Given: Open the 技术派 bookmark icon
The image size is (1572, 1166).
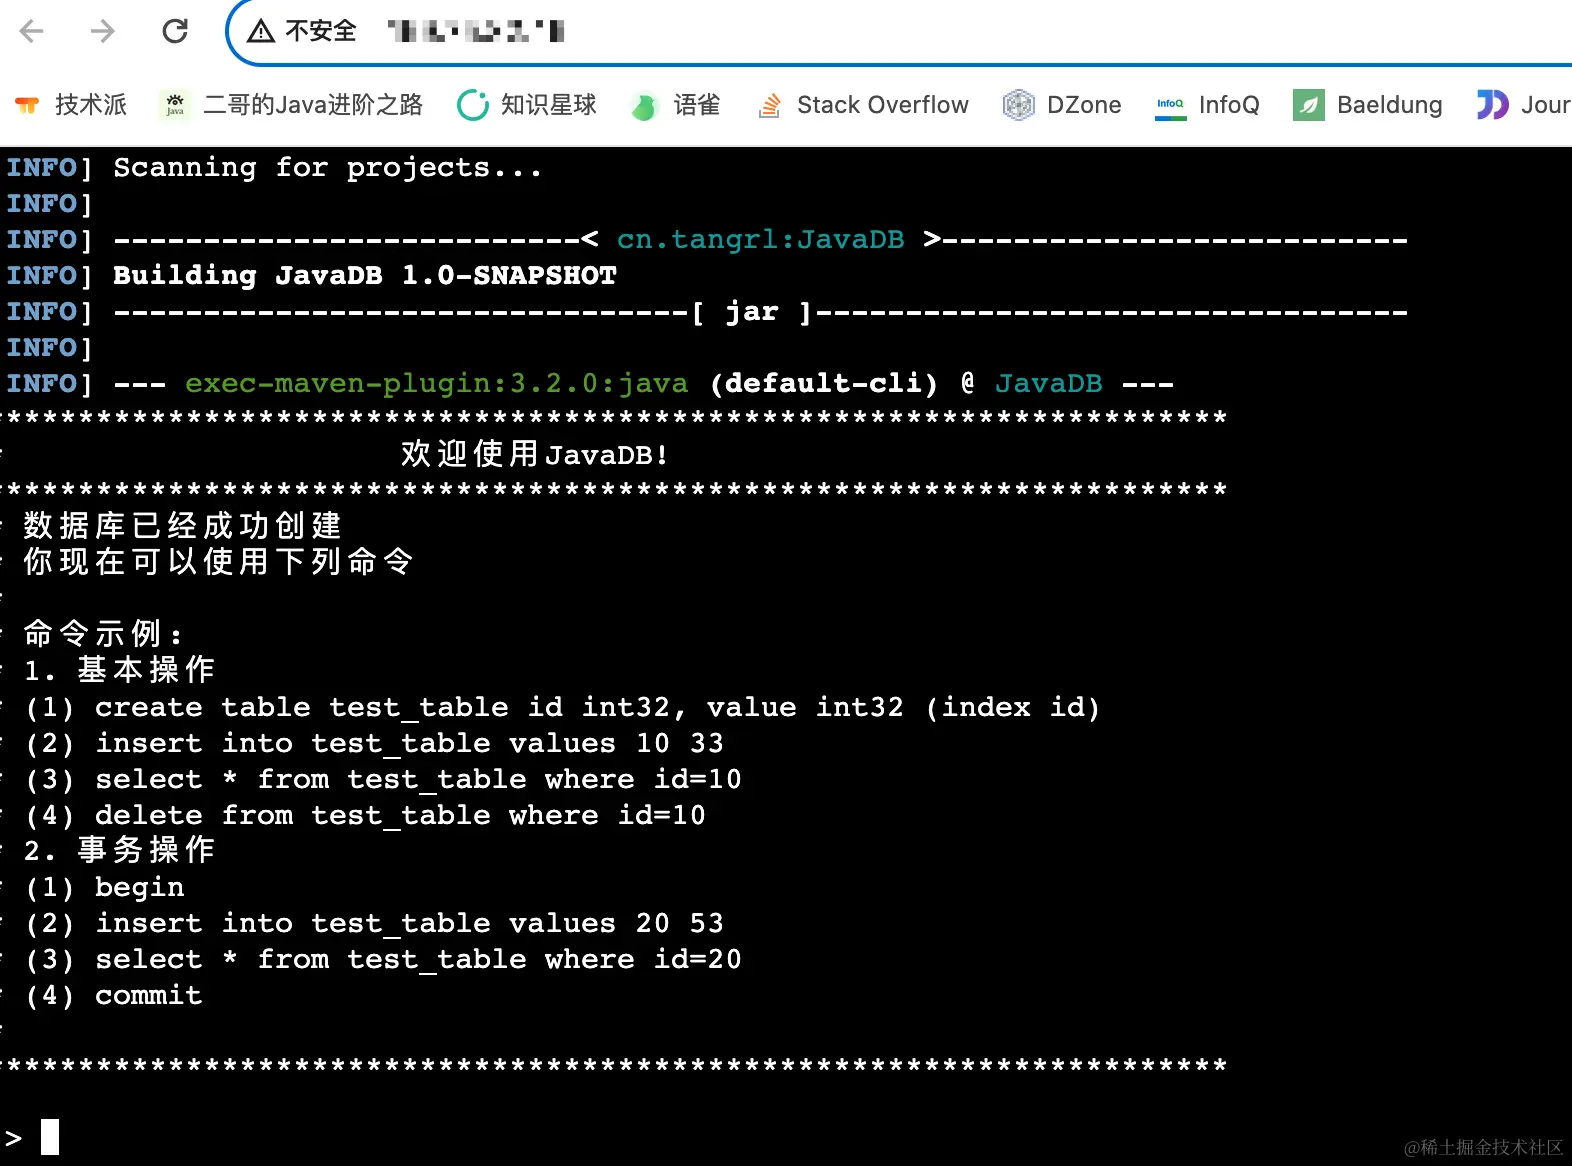Looking at the screenshot, I should click(27, 105).
